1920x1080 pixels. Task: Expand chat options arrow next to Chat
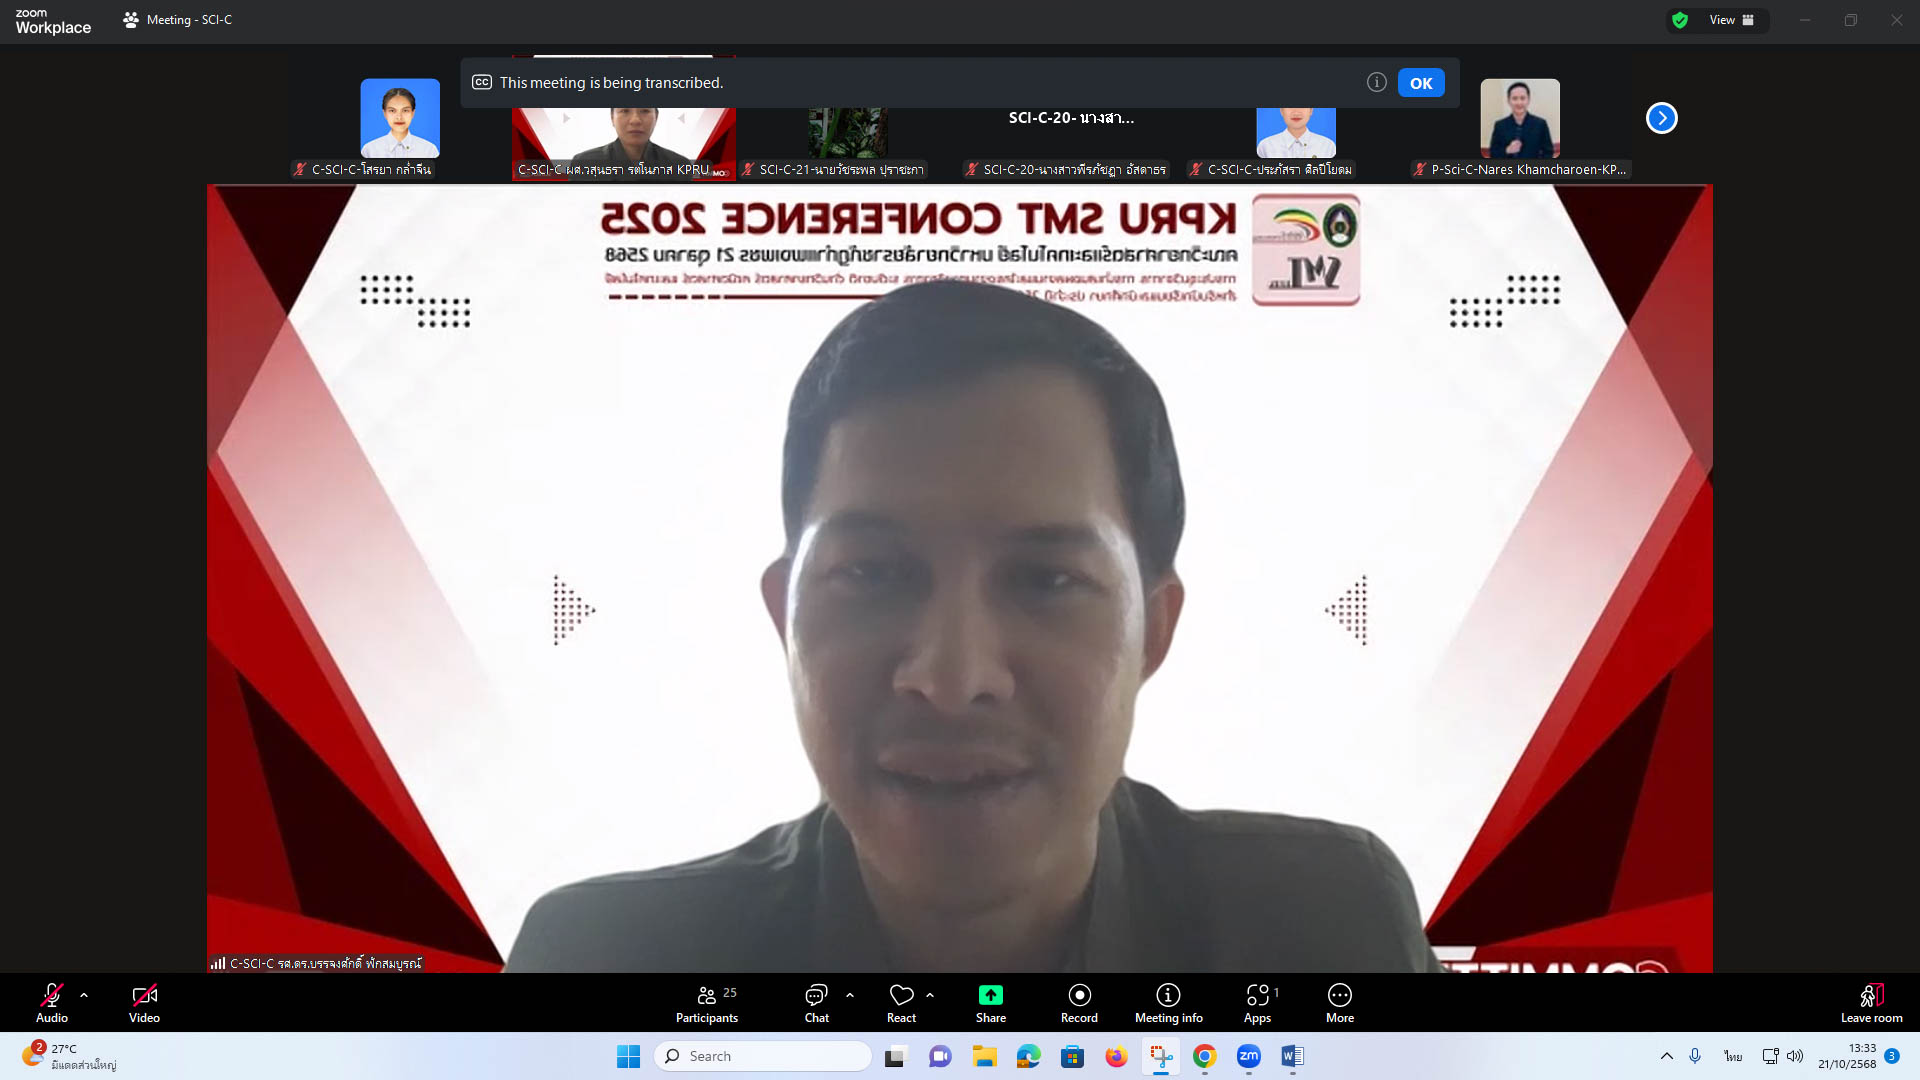(x=850, y=995)
